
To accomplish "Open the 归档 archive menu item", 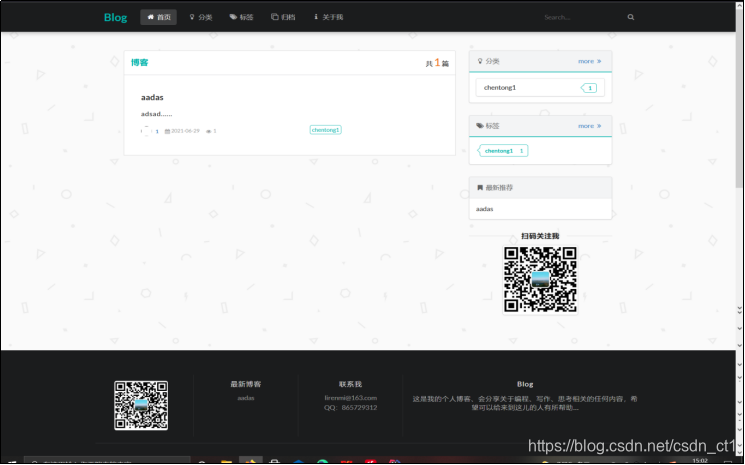I will click(283, 17).
